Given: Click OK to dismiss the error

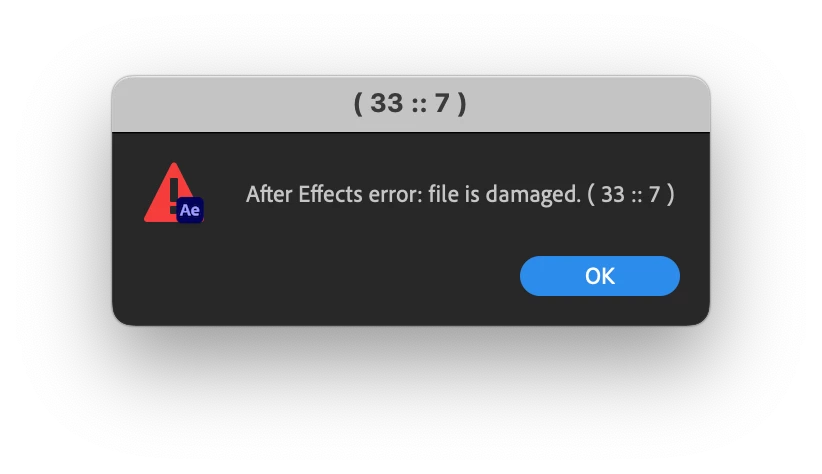Looking at the screenshot, I should tap(600, 276).
